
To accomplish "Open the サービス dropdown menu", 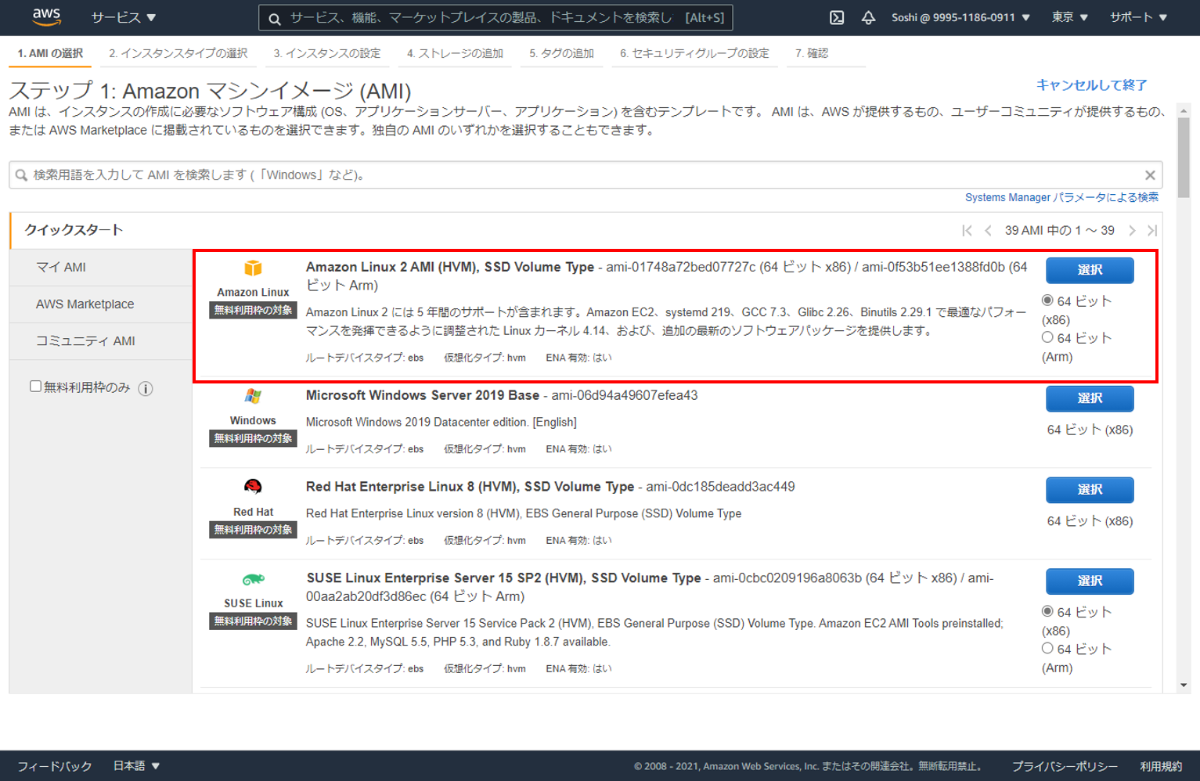I will 124,18.
